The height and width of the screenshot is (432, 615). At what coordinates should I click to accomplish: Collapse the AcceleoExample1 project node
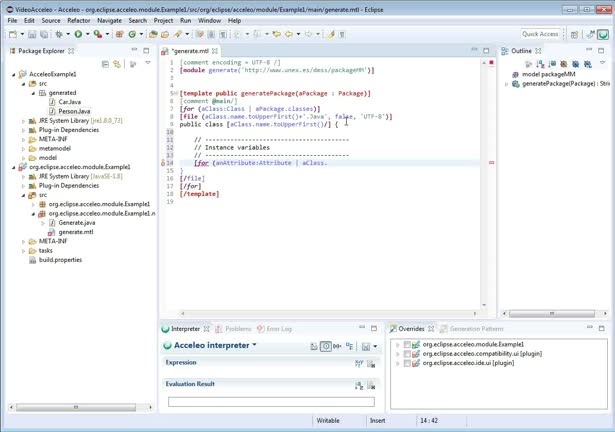click(x=14, y=74)
